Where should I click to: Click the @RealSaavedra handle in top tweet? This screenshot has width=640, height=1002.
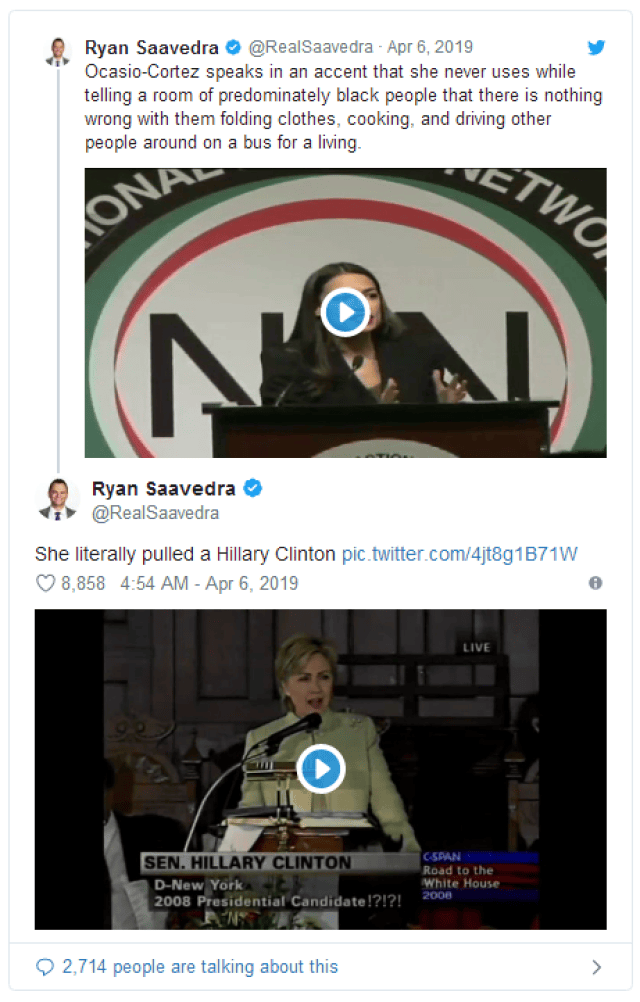pos(310,47)
